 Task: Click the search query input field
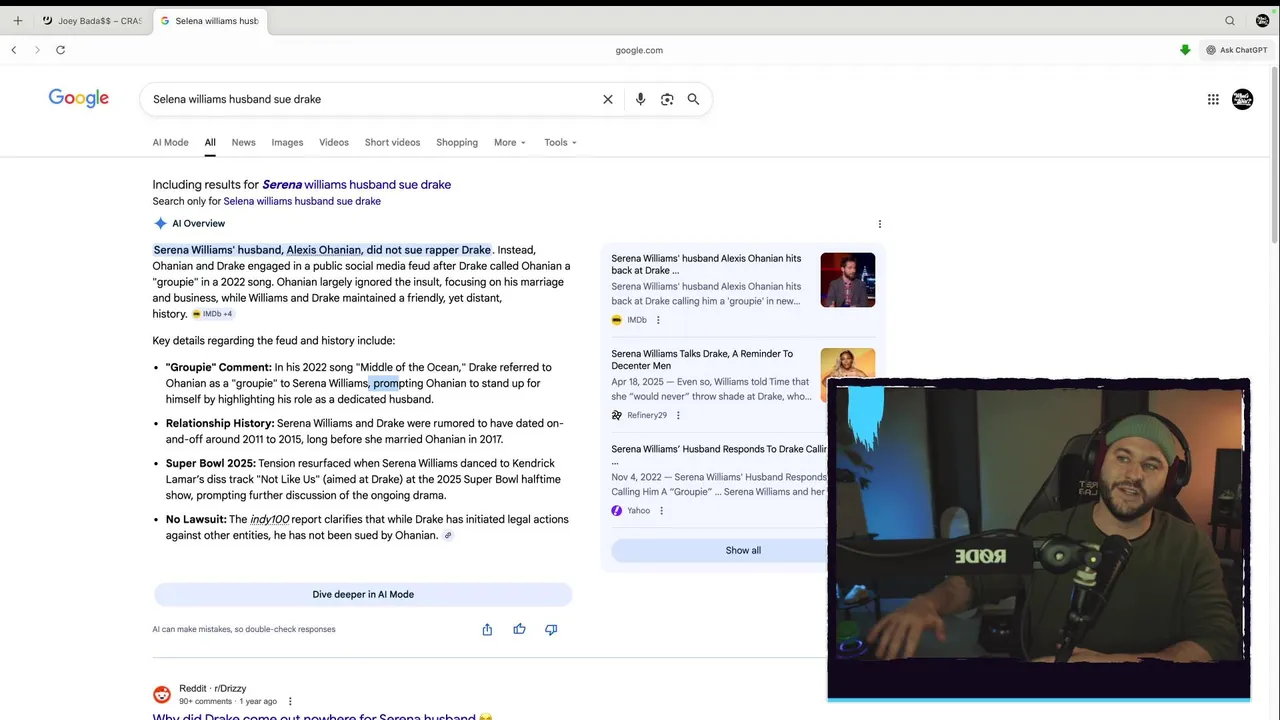click(x=370, y=99)
